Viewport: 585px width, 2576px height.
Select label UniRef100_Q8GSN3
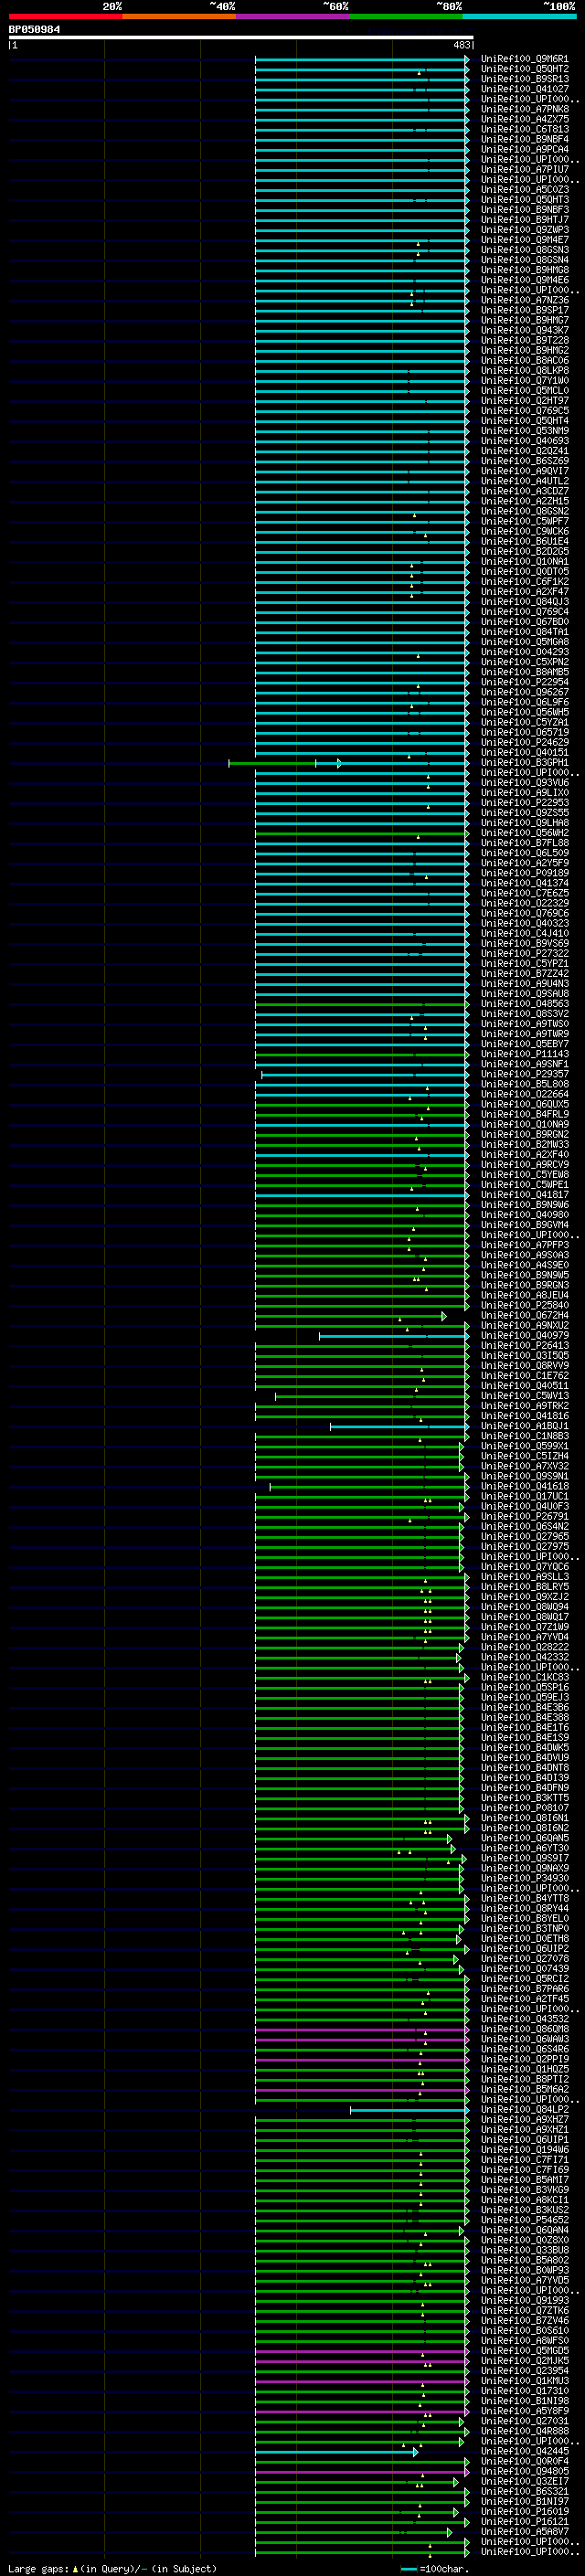524,249
